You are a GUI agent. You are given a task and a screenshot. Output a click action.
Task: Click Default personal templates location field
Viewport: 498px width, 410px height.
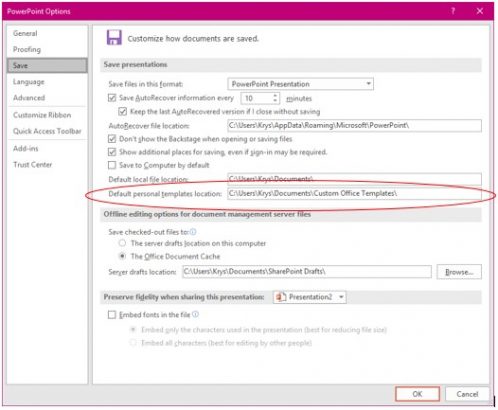pos(354,194)
